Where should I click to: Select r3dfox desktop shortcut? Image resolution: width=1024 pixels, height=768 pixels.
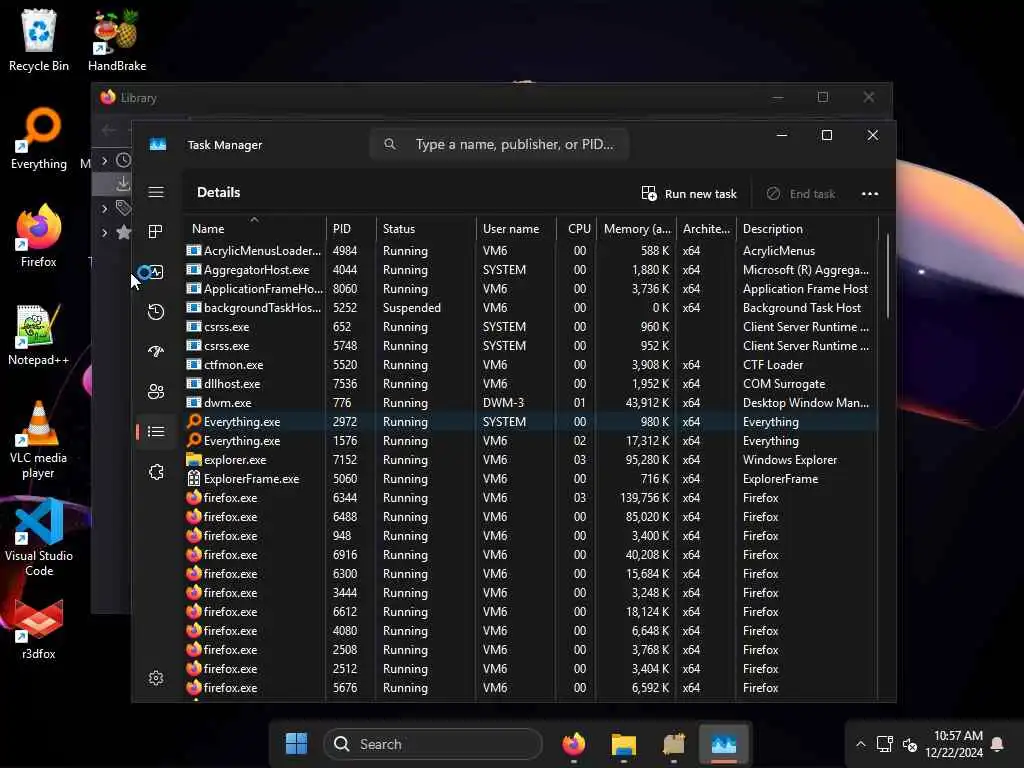39,628
